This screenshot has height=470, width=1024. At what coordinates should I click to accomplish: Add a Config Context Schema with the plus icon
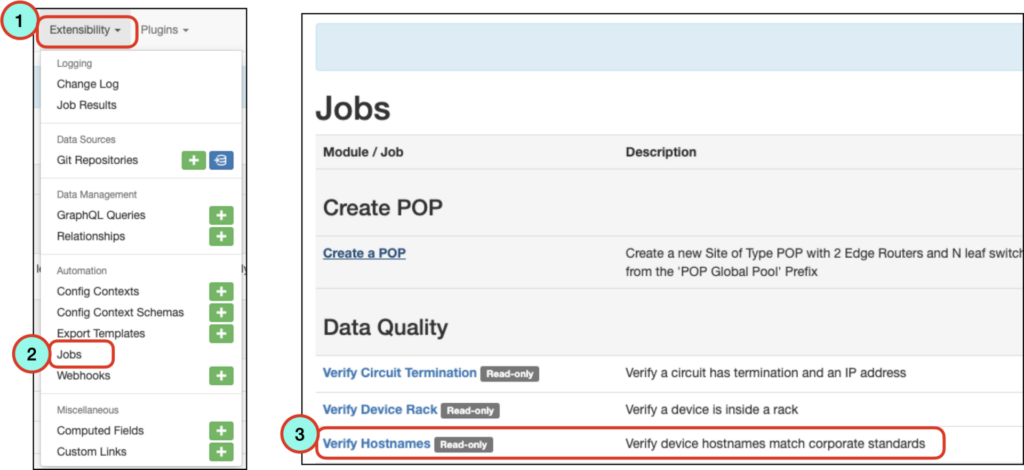(221, 313)
